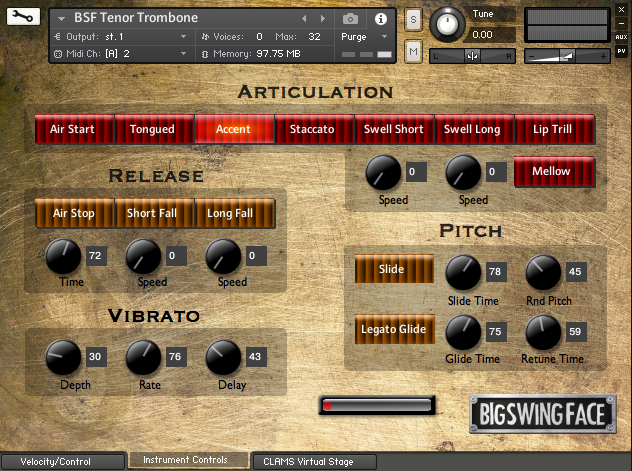Toggle the Mellow button
The image size is (632, 471).
click(x=554, y=172)
